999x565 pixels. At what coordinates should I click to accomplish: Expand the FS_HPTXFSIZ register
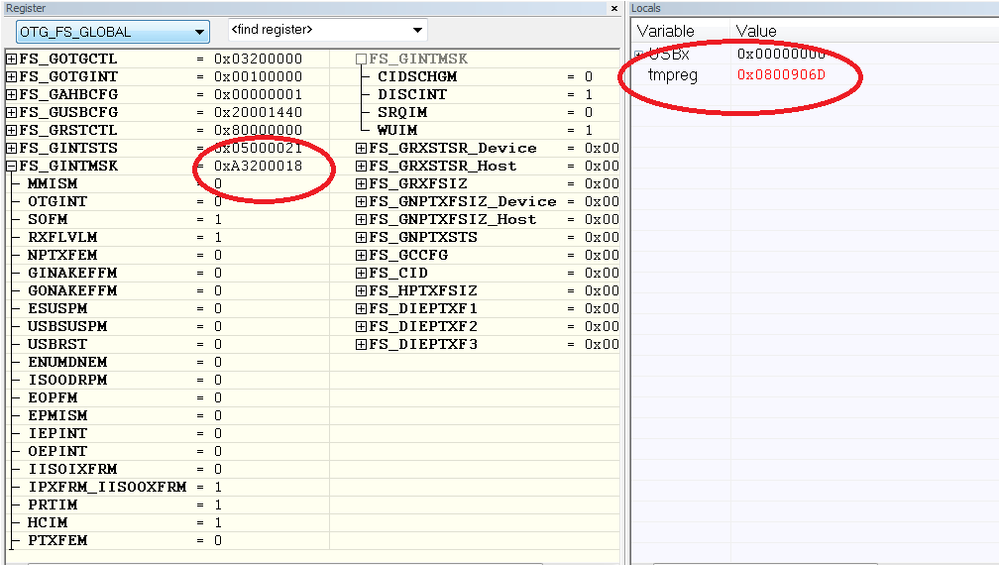click(361, 290)
